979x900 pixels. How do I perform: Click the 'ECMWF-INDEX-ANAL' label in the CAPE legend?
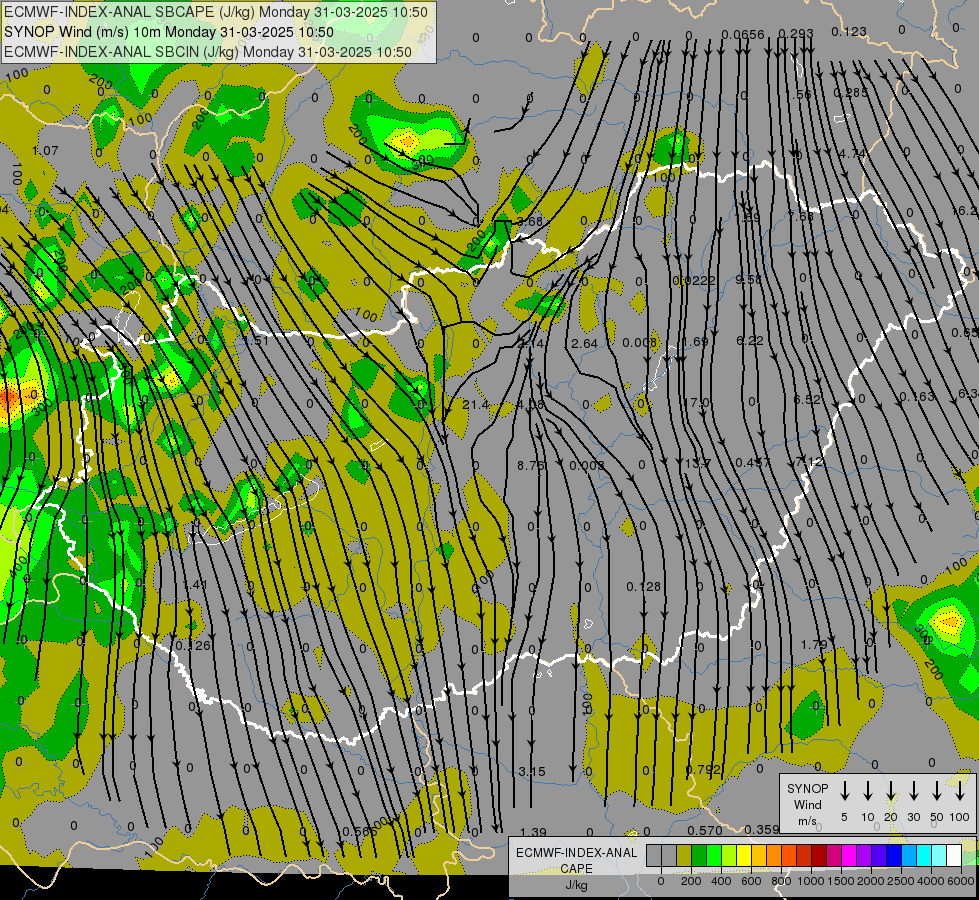tap(576, 853)
